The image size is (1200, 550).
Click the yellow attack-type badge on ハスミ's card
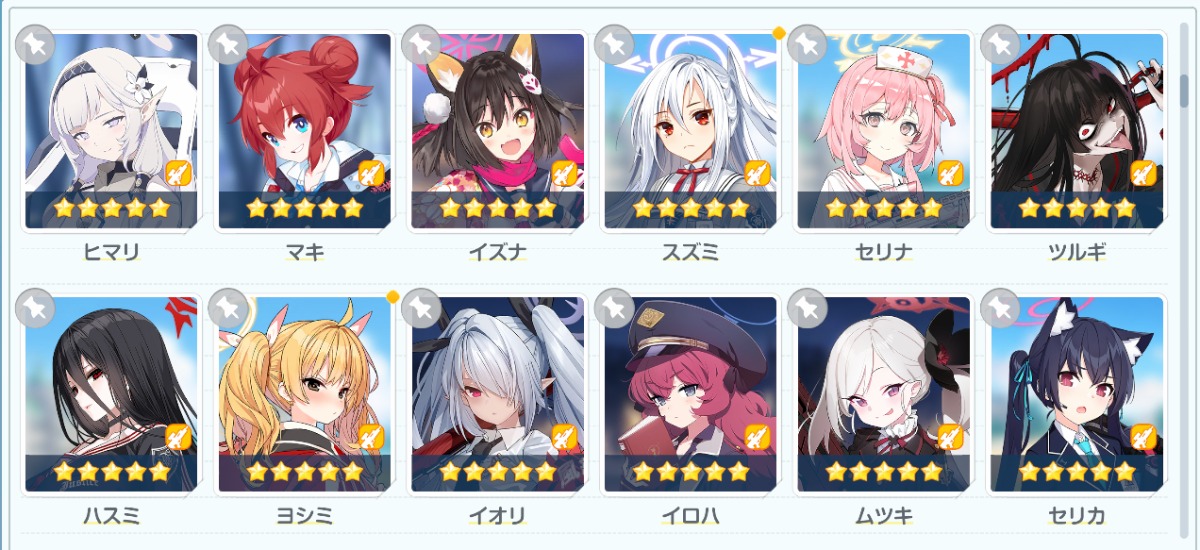coord(178,437)
